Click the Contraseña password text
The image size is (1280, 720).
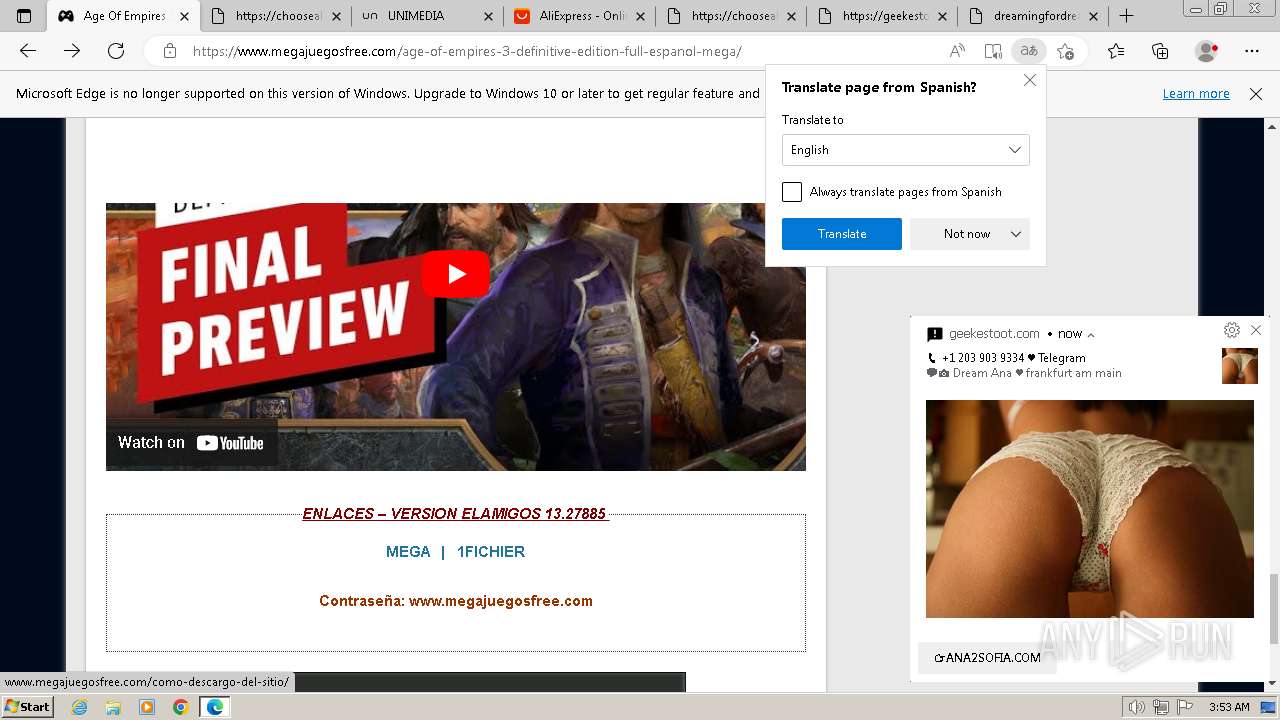pyautogui.click(x=456, y=601)
